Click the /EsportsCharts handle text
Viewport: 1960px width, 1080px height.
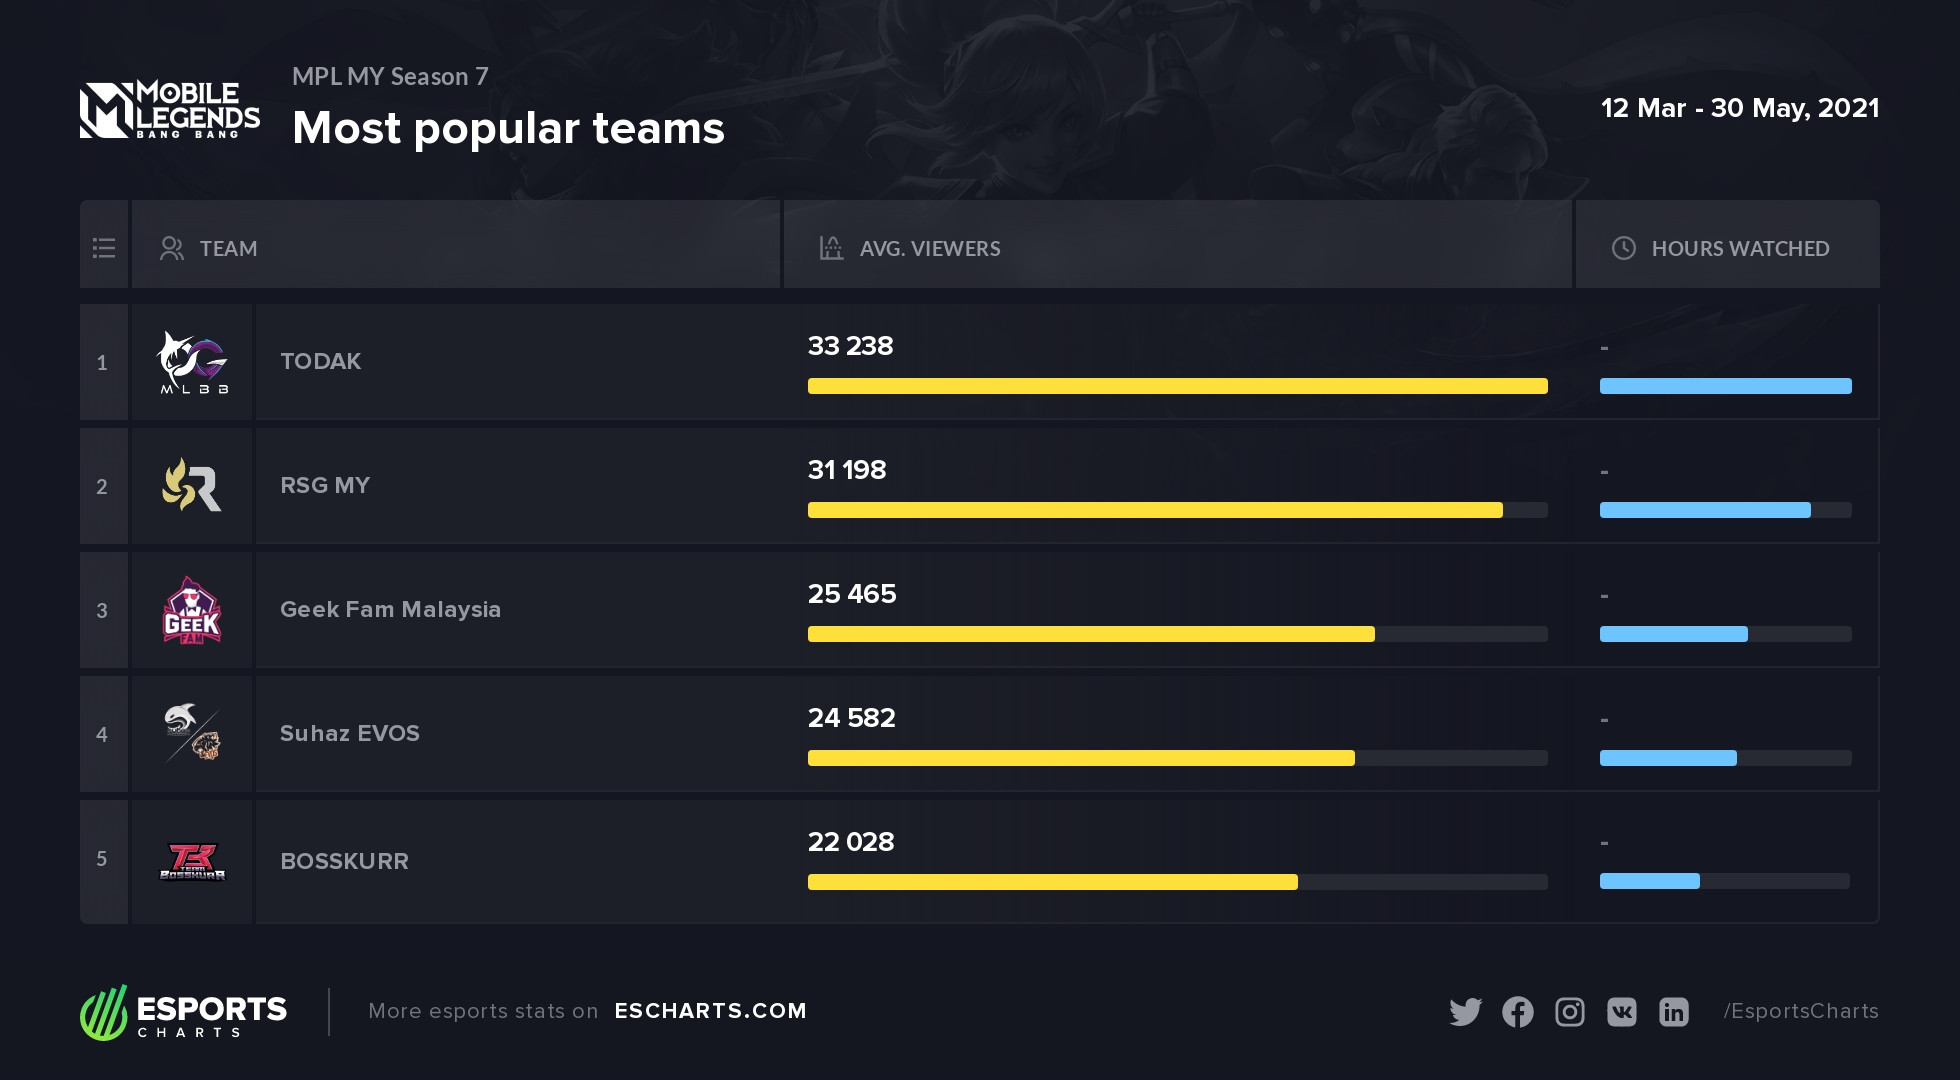coord(1801,1011)
